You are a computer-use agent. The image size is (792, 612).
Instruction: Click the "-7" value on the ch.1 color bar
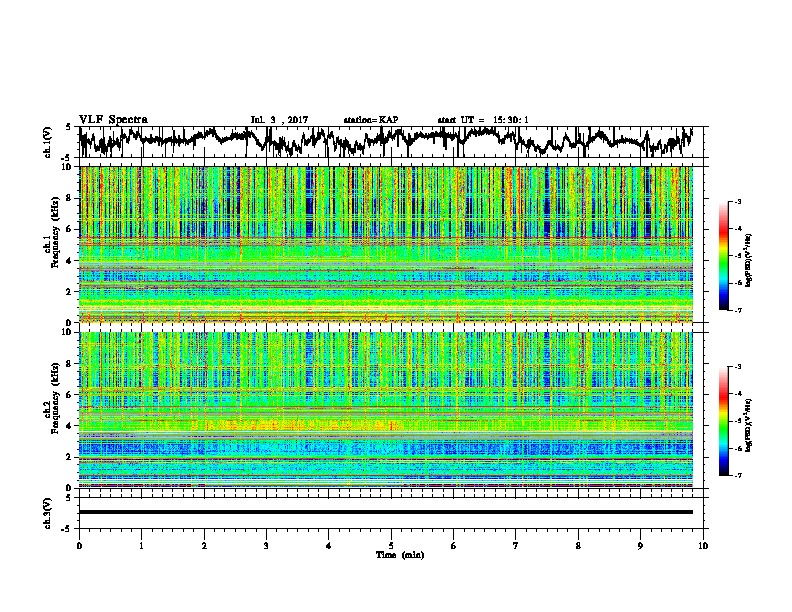[737, 310]
